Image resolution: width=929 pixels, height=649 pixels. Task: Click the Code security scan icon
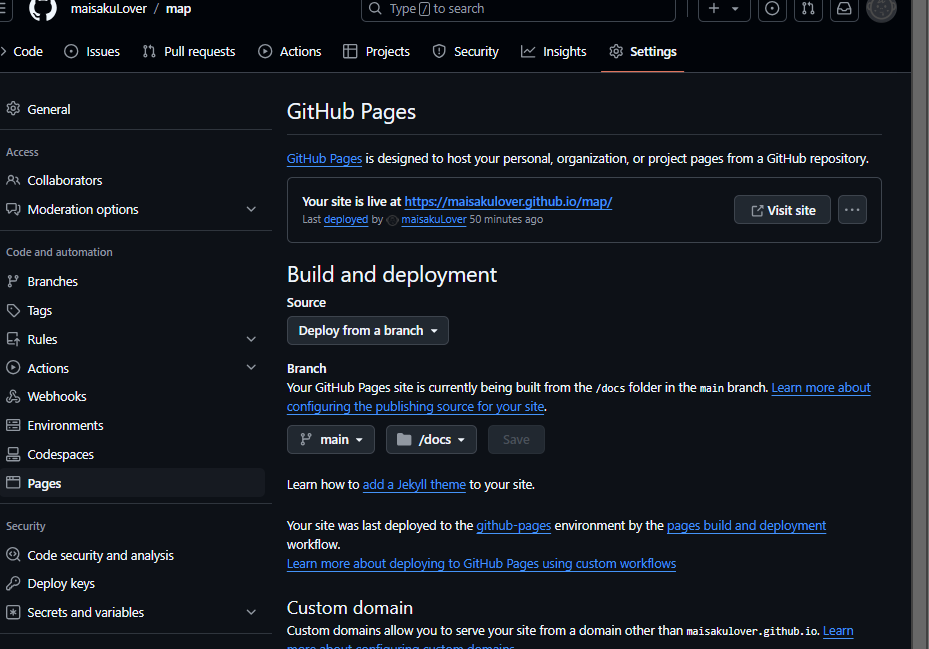[x=13, y=555]
